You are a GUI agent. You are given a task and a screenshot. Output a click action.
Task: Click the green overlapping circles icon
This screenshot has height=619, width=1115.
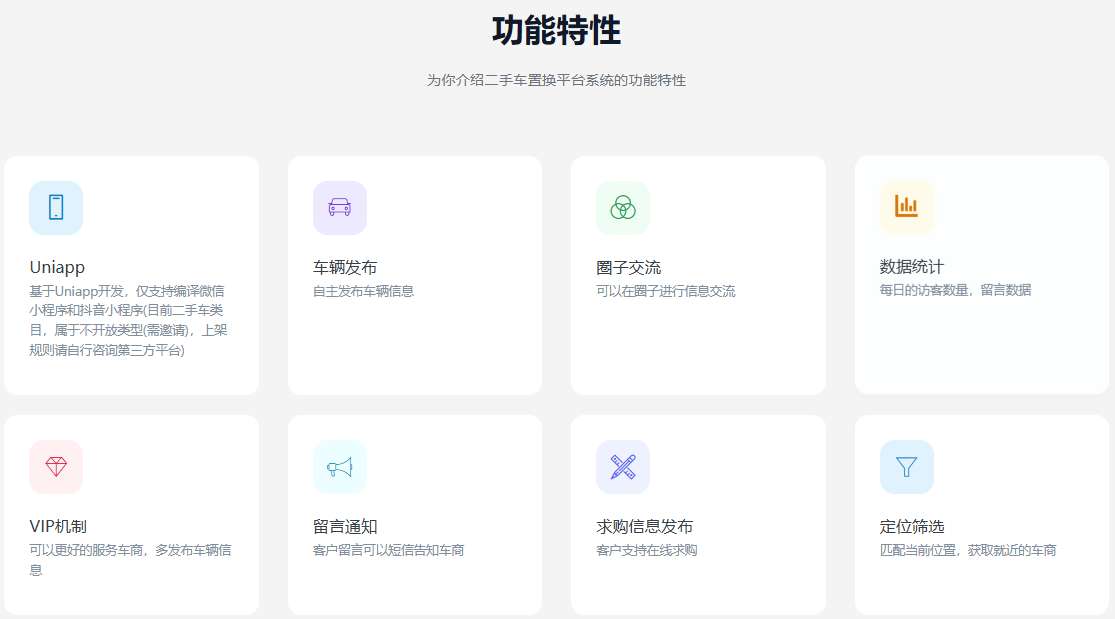click(623, 207)
